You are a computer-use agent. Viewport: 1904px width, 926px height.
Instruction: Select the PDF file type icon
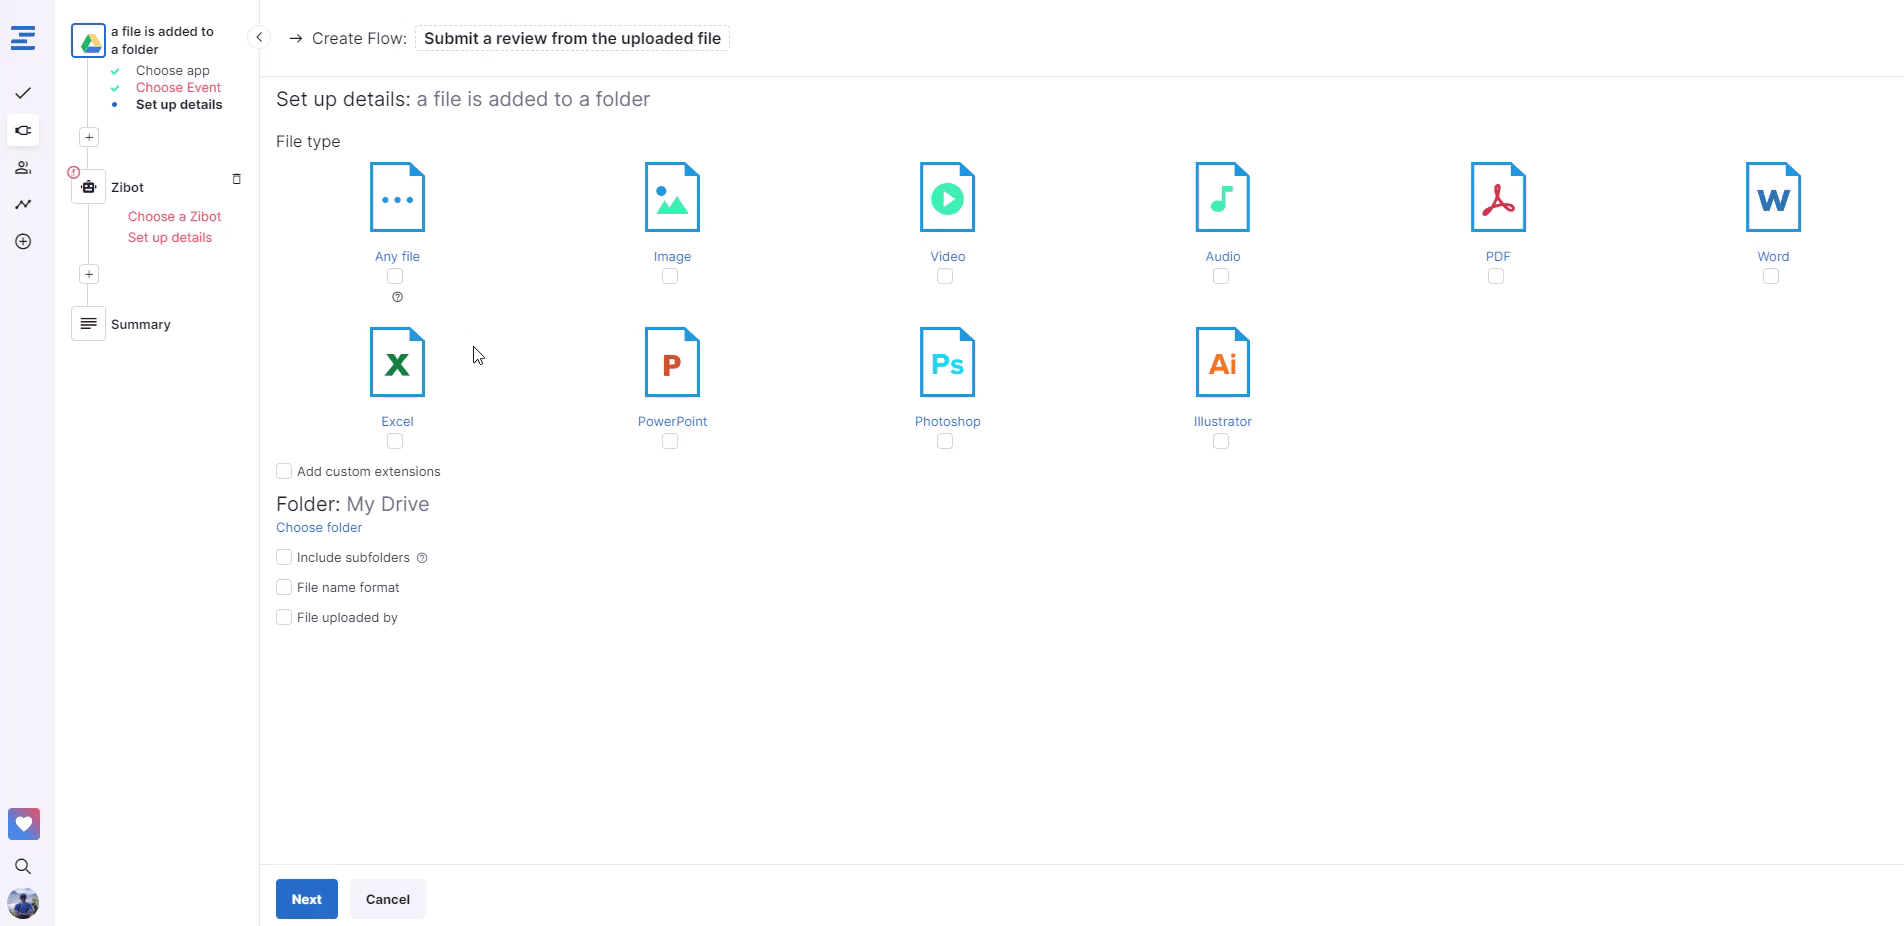1497,198
